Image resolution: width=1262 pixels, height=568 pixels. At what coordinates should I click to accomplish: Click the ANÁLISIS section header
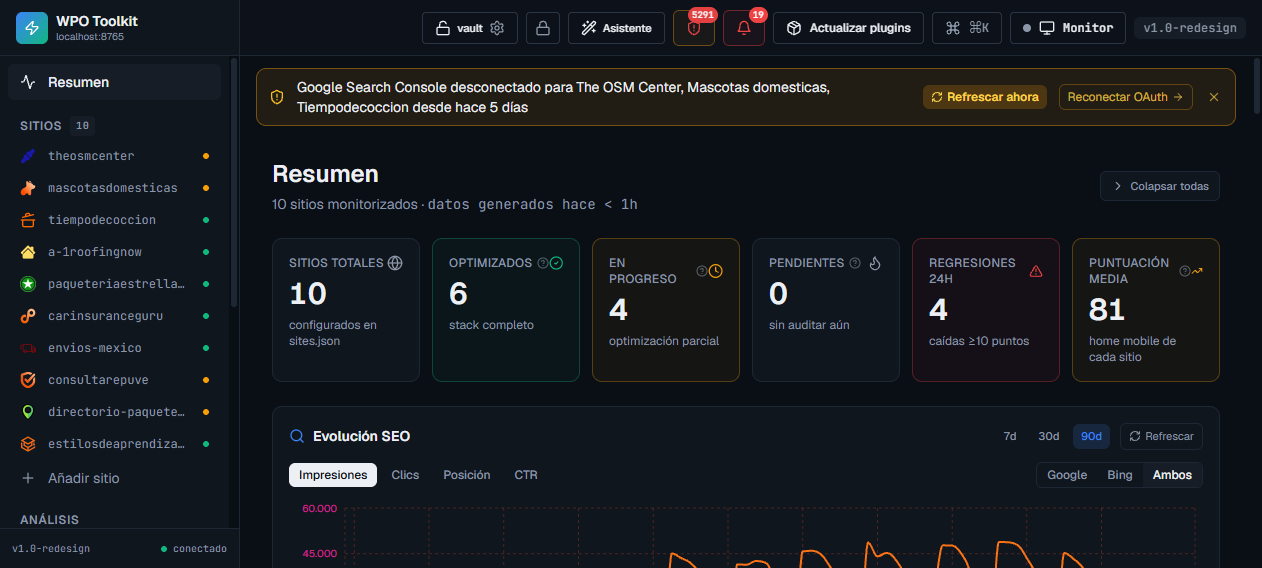tap(49, 520)
